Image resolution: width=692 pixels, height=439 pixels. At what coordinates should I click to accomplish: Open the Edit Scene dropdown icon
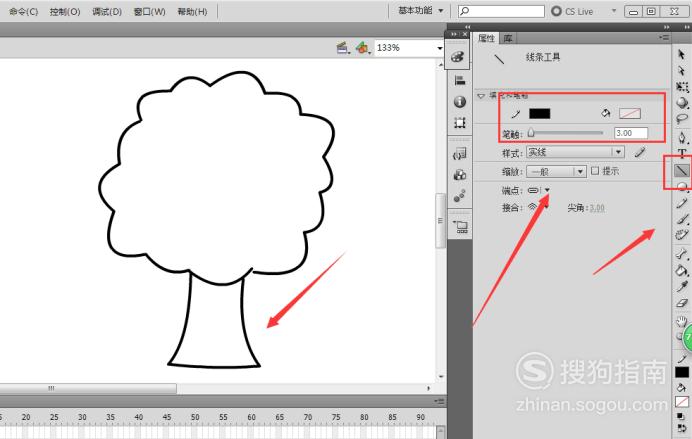[x=342, y=48]
